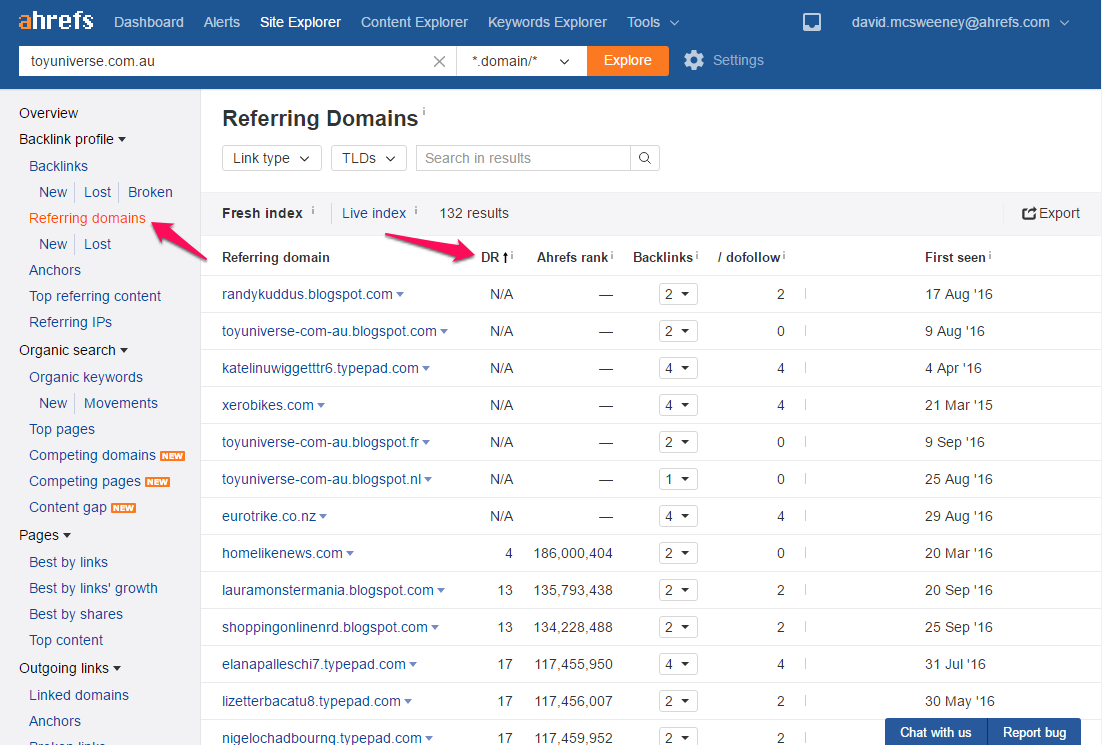Screen dimensions: 1102x745
Task: Open the notifications inbox icon
Action: [x=812, y=22]
